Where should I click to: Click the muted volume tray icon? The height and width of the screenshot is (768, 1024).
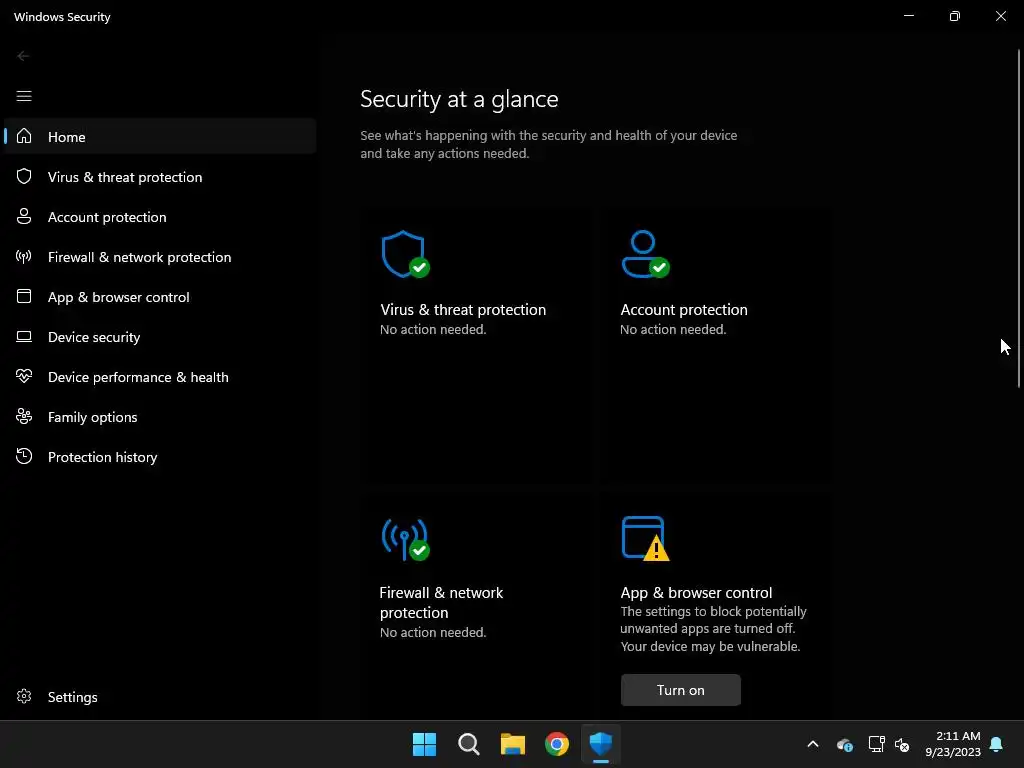tap(902, 744)
